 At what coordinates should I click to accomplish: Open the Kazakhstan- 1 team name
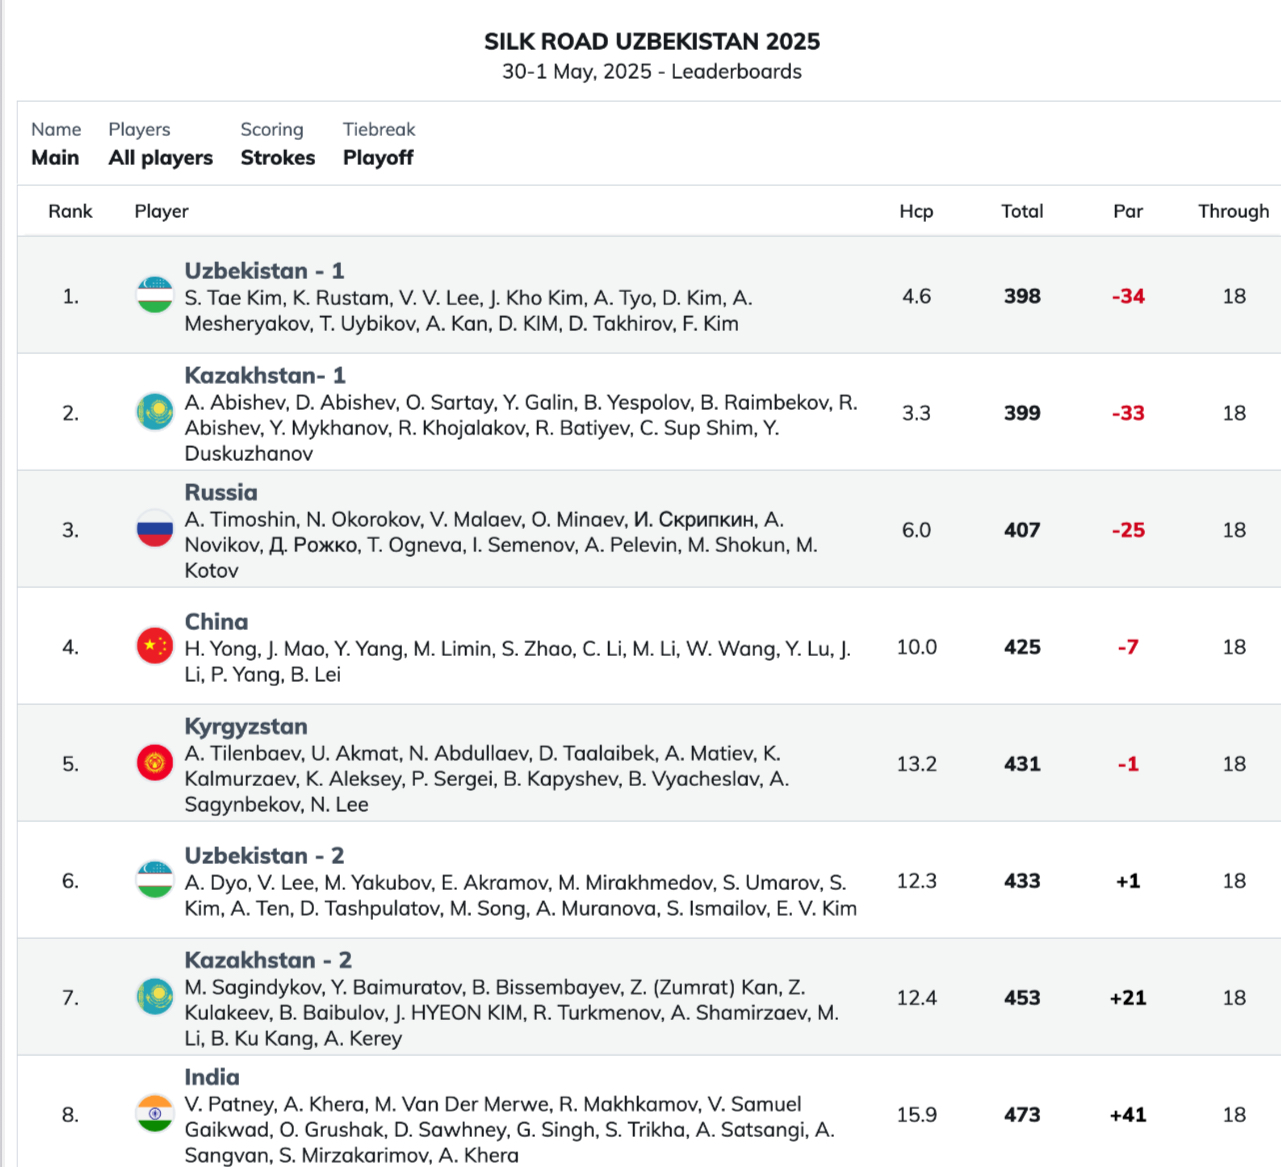(265, 376)
